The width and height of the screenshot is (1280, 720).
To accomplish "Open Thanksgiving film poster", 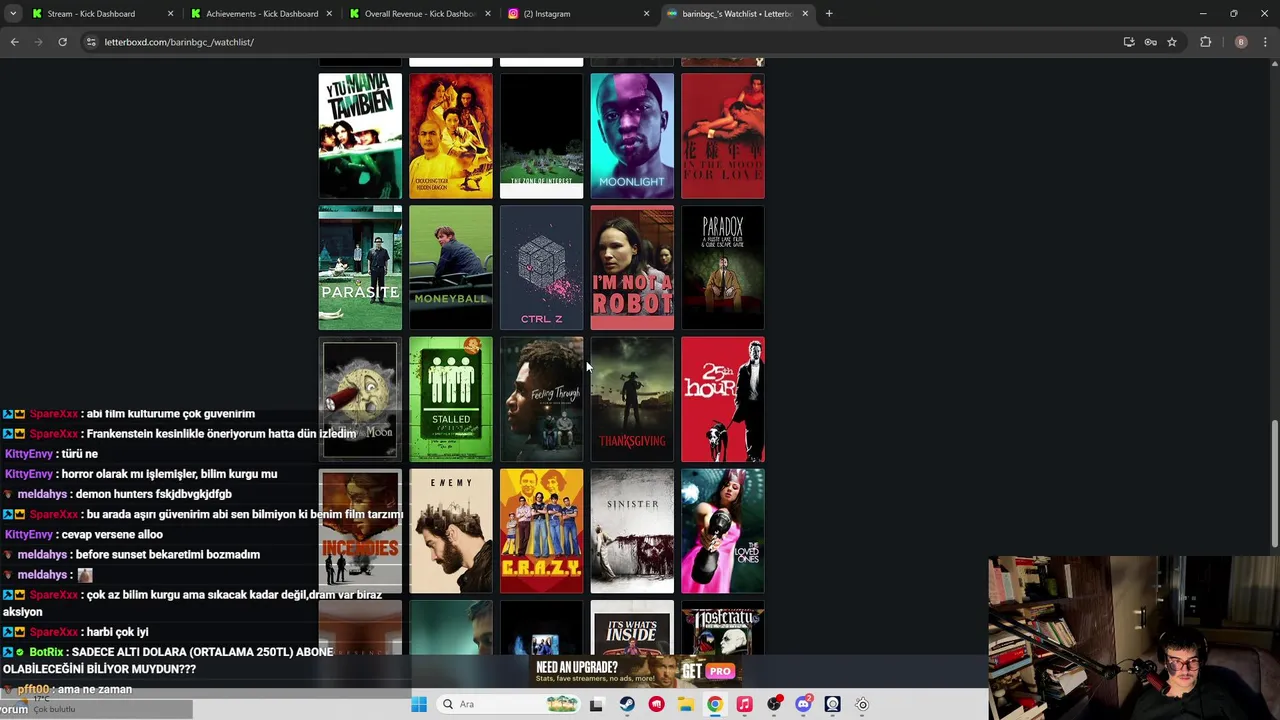I will click(632, 400).
